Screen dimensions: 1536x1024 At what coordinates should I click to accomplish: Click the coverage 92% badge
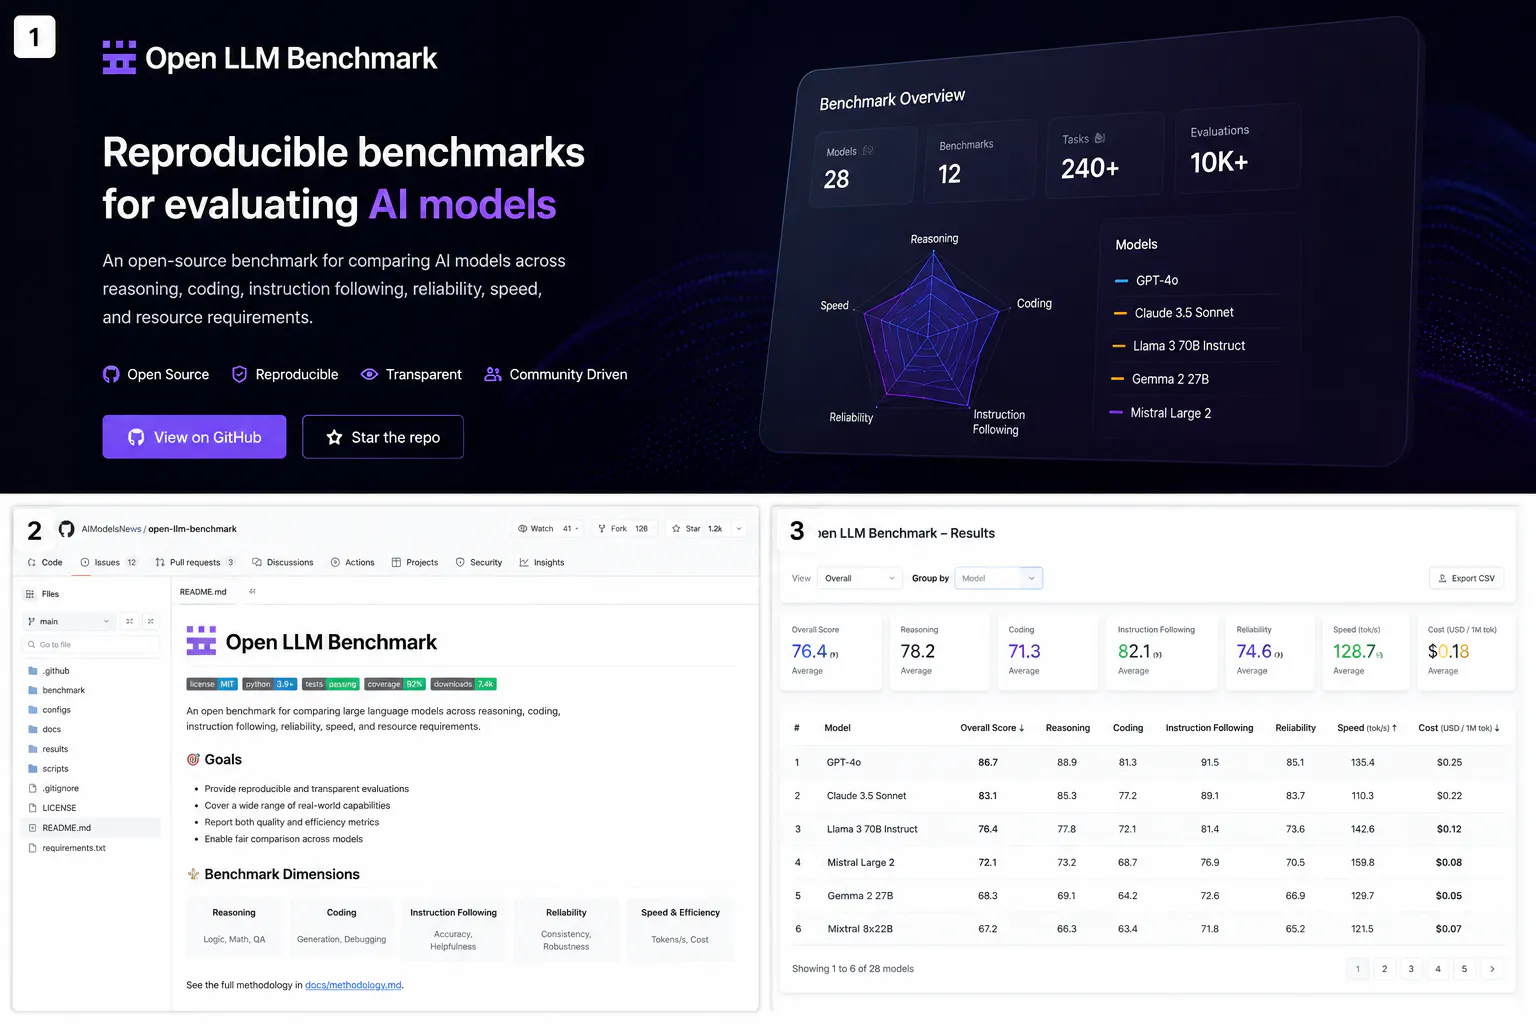pyautogui.click(x=395, y=684)
